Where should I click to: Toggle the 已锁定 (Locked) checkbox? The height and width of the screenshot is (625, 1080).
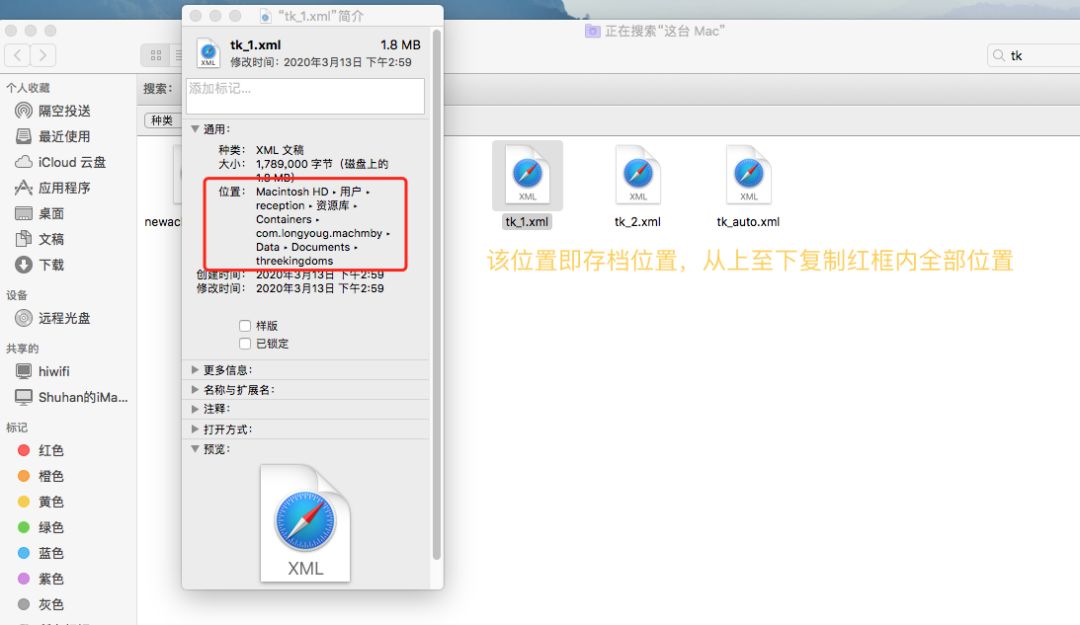[245, 343]
